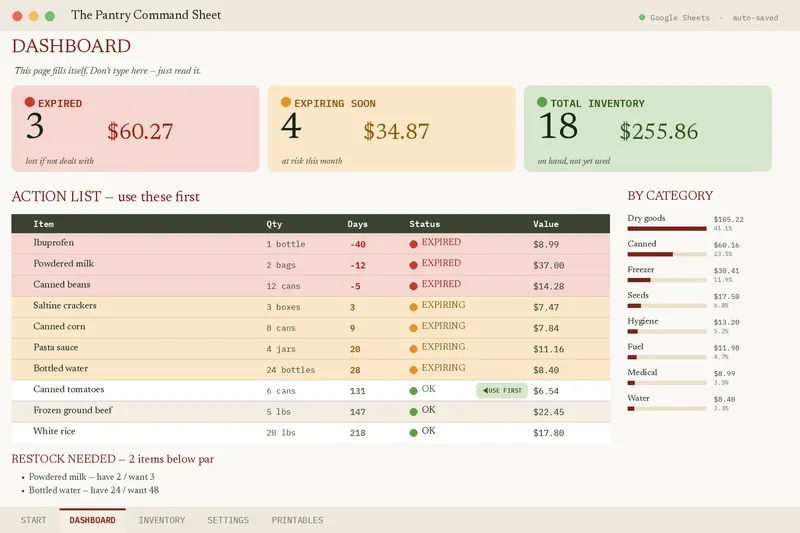The width and height of the screenshot is (800, 533).
Task: Select the Frozen ground beef item cell
Action: pyautogui.click(x=72, y=410)
